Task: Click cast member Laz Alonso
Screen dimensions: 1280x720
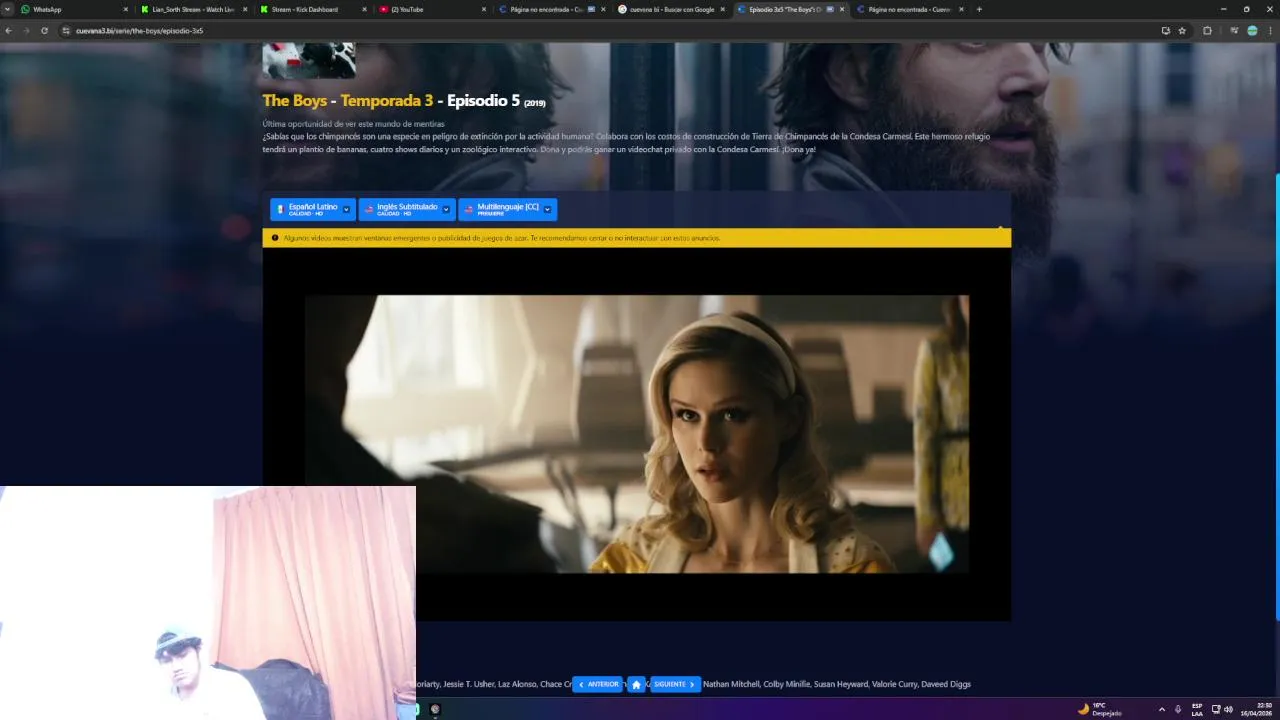Action: click(x=515, y=684)
